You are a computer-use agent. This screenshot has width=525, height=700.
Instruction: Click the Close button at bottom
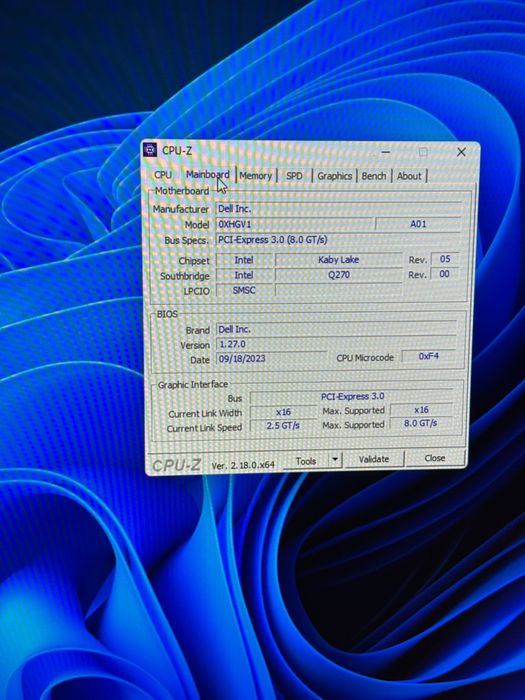point(435,458)
